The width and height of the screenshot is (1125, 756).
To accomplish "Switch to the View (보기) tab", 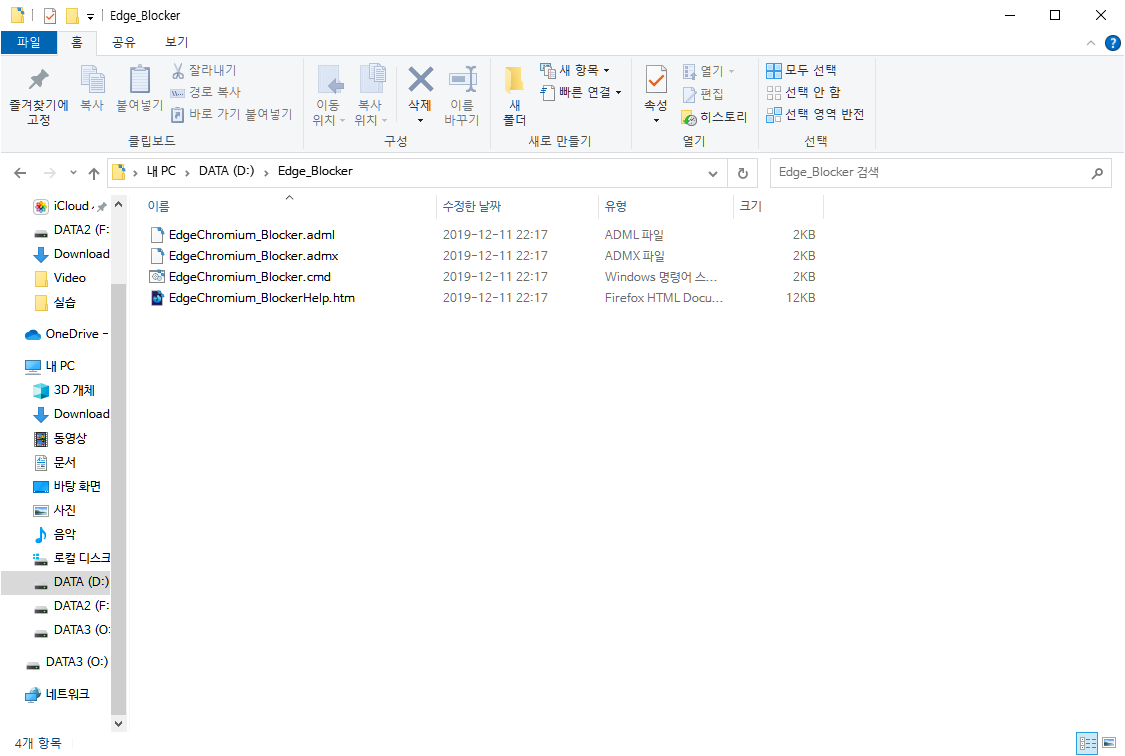I will (x=176, y=42).
